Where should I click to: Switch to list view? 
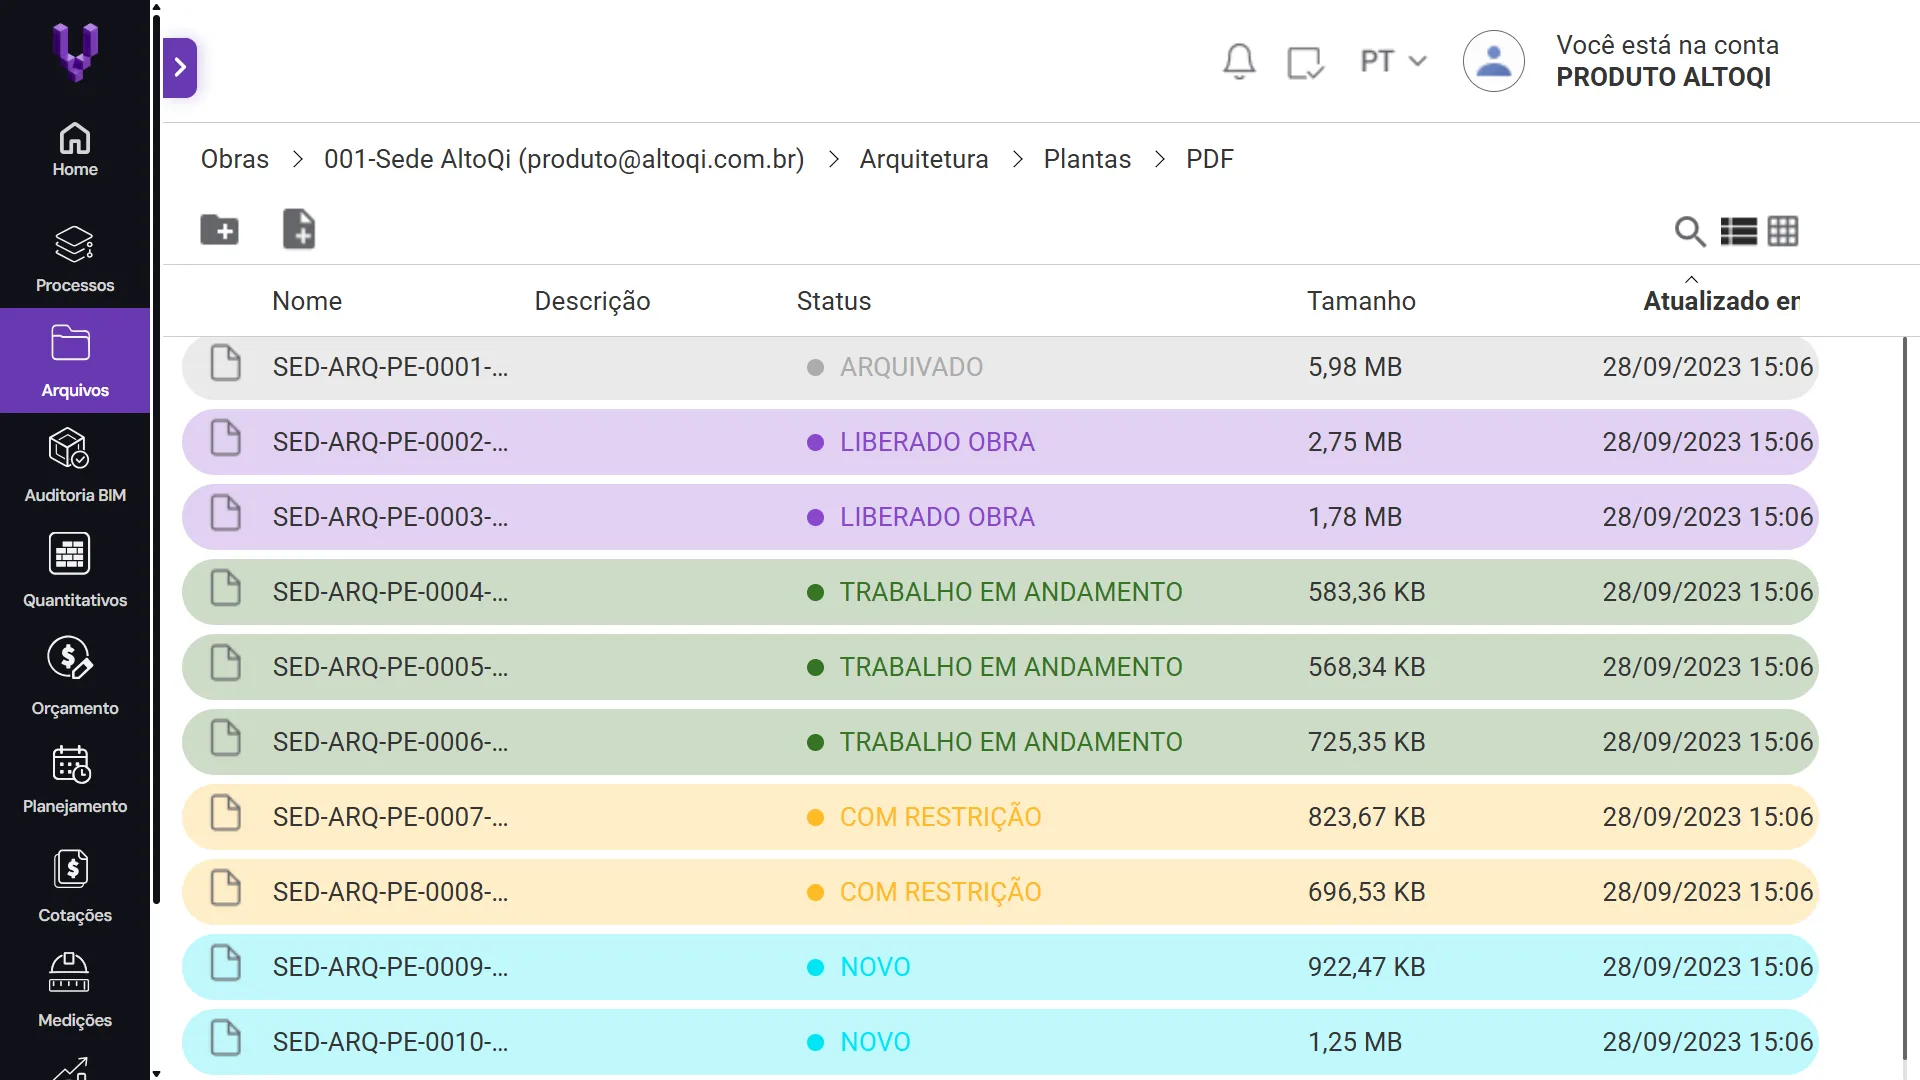1738,231
